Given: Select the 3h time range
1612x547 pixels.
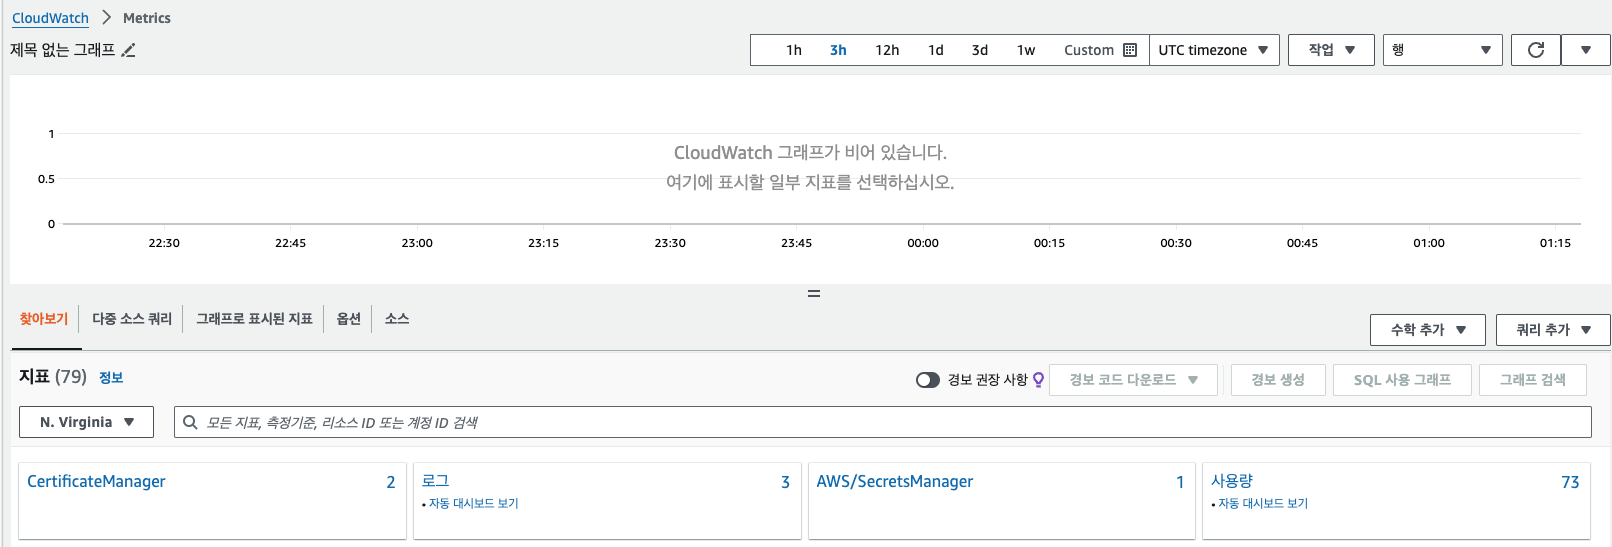Looking at the screenshot, I should click(838, 50).
